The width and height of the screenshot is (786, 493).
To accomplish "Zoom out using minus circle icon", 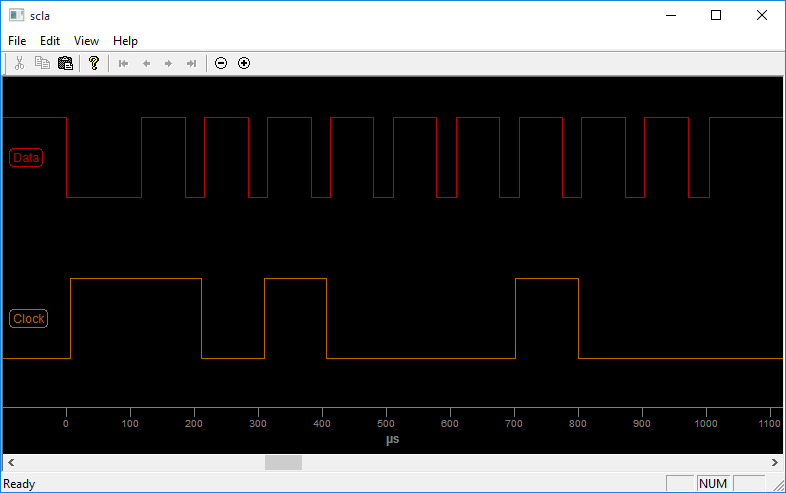I will [221, 63].
